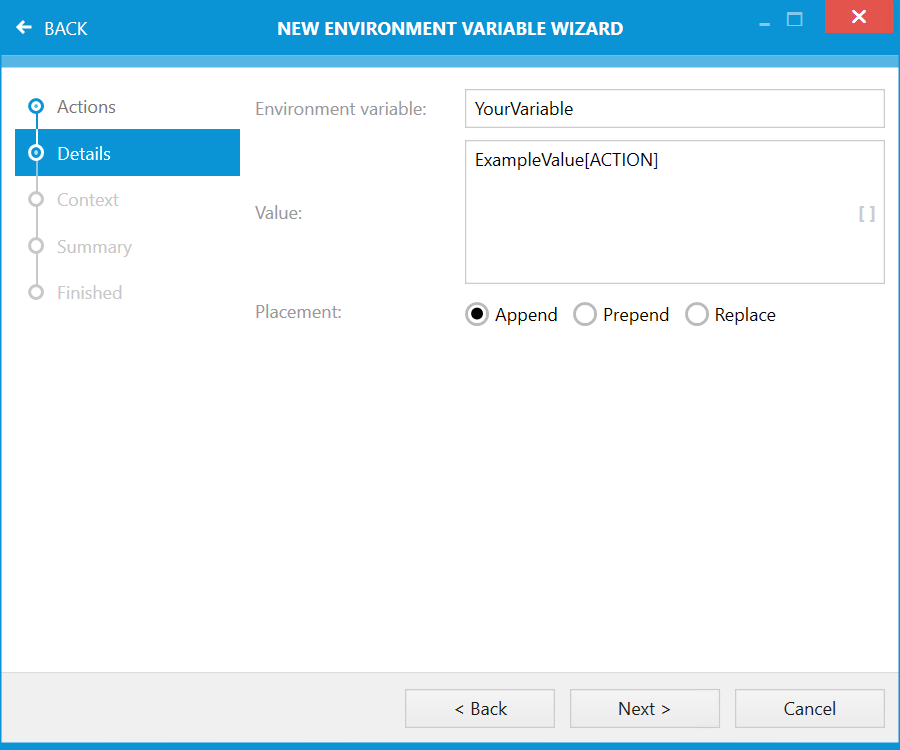Click the Actions step indicator circle
Viewport: 900px width, 750px height.
(36, 106)
